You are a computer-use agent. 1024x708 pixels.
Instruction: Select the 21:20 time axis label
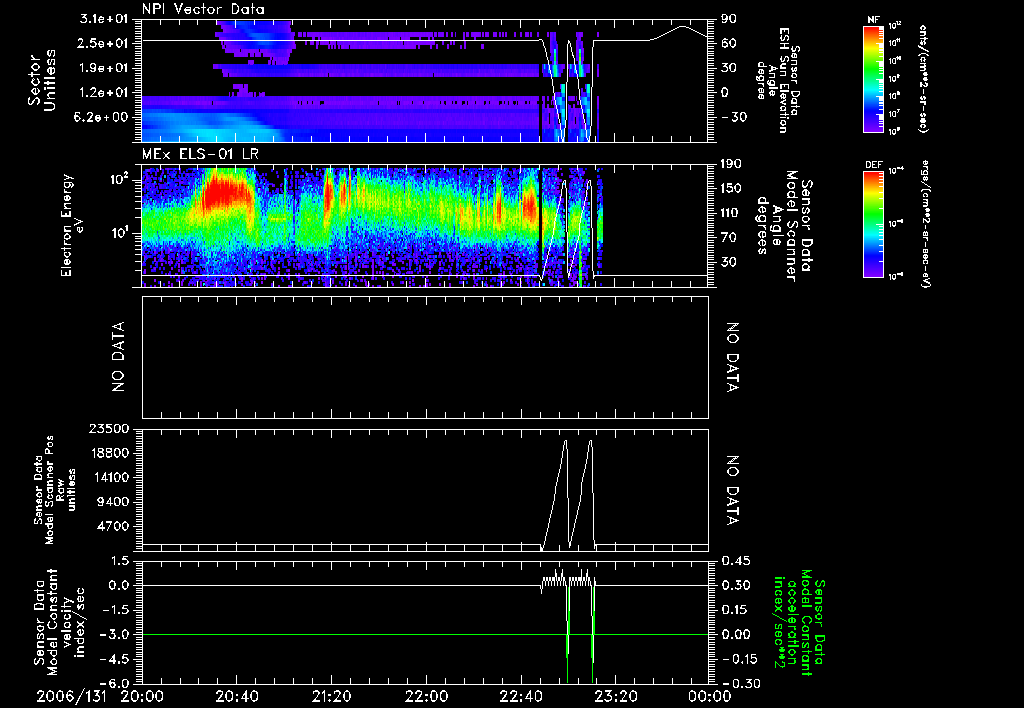pyautogui.click(x=331, y=695)
